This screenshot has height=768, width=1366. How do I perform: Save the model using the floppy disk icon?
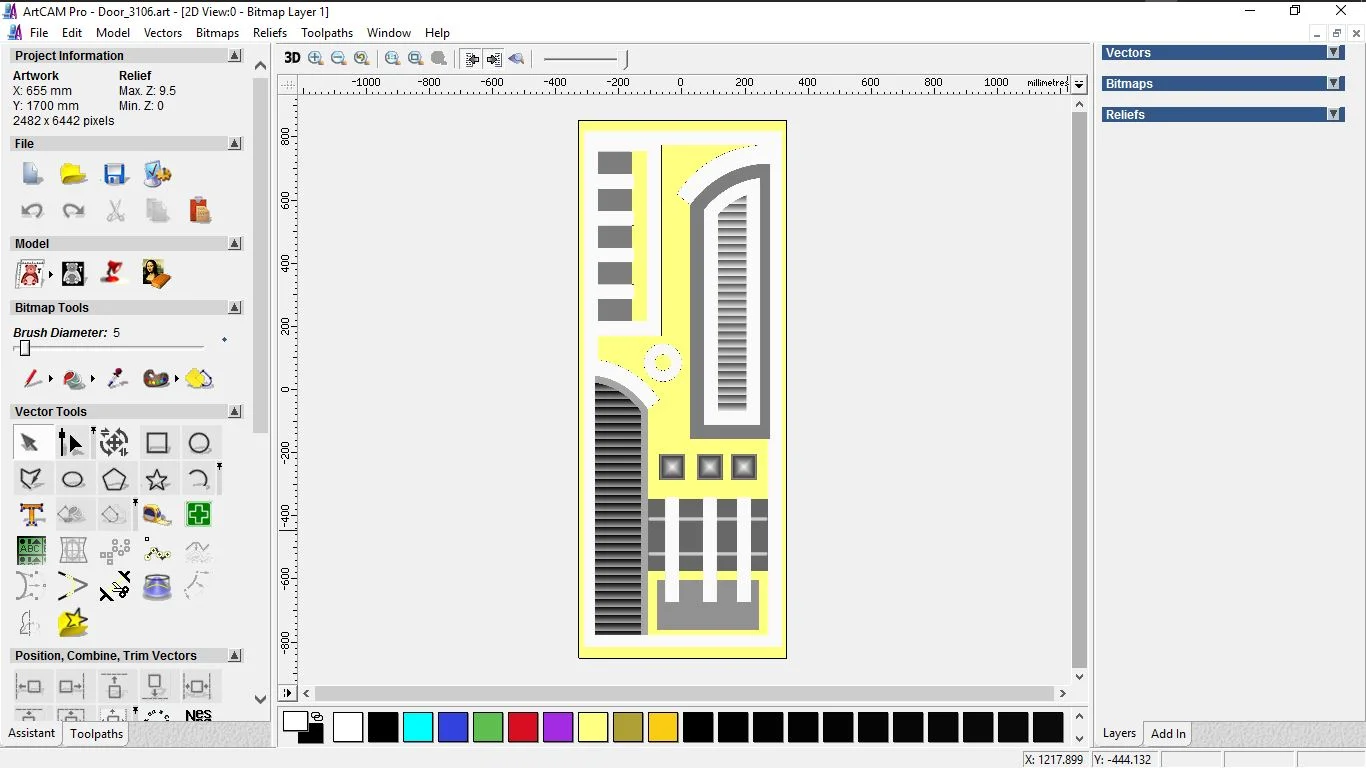coord(115,174)
